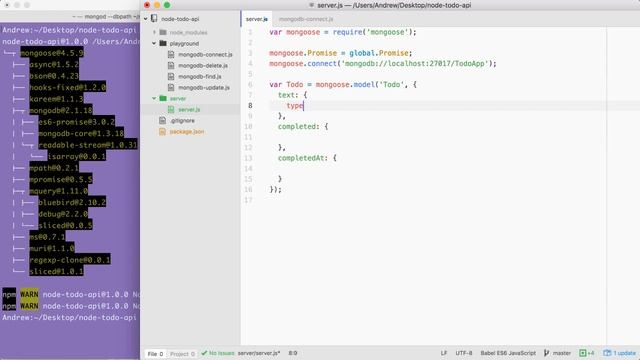Switch to the server.js editor tab
This screenshot has width=640, height=360.
(x=257, y=19)
